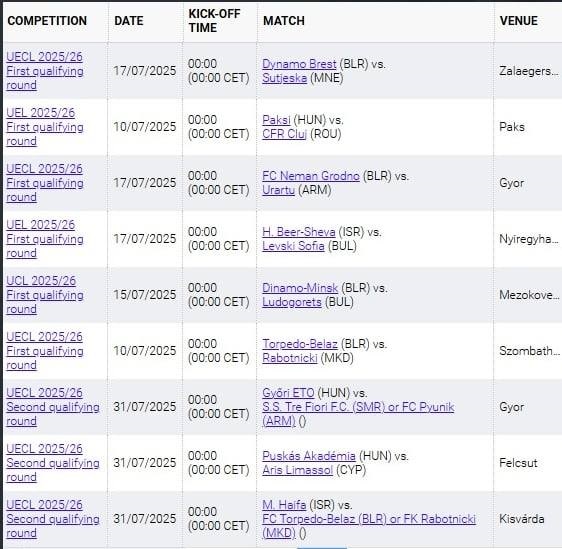Open the H. Beer-Sheva team link

click(x=299, y=232)
